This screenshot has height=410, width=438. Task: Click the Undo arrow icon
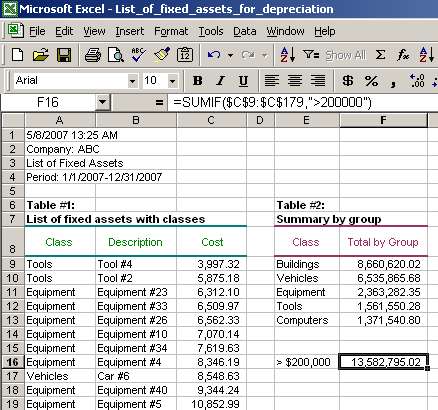pos(214,55)
